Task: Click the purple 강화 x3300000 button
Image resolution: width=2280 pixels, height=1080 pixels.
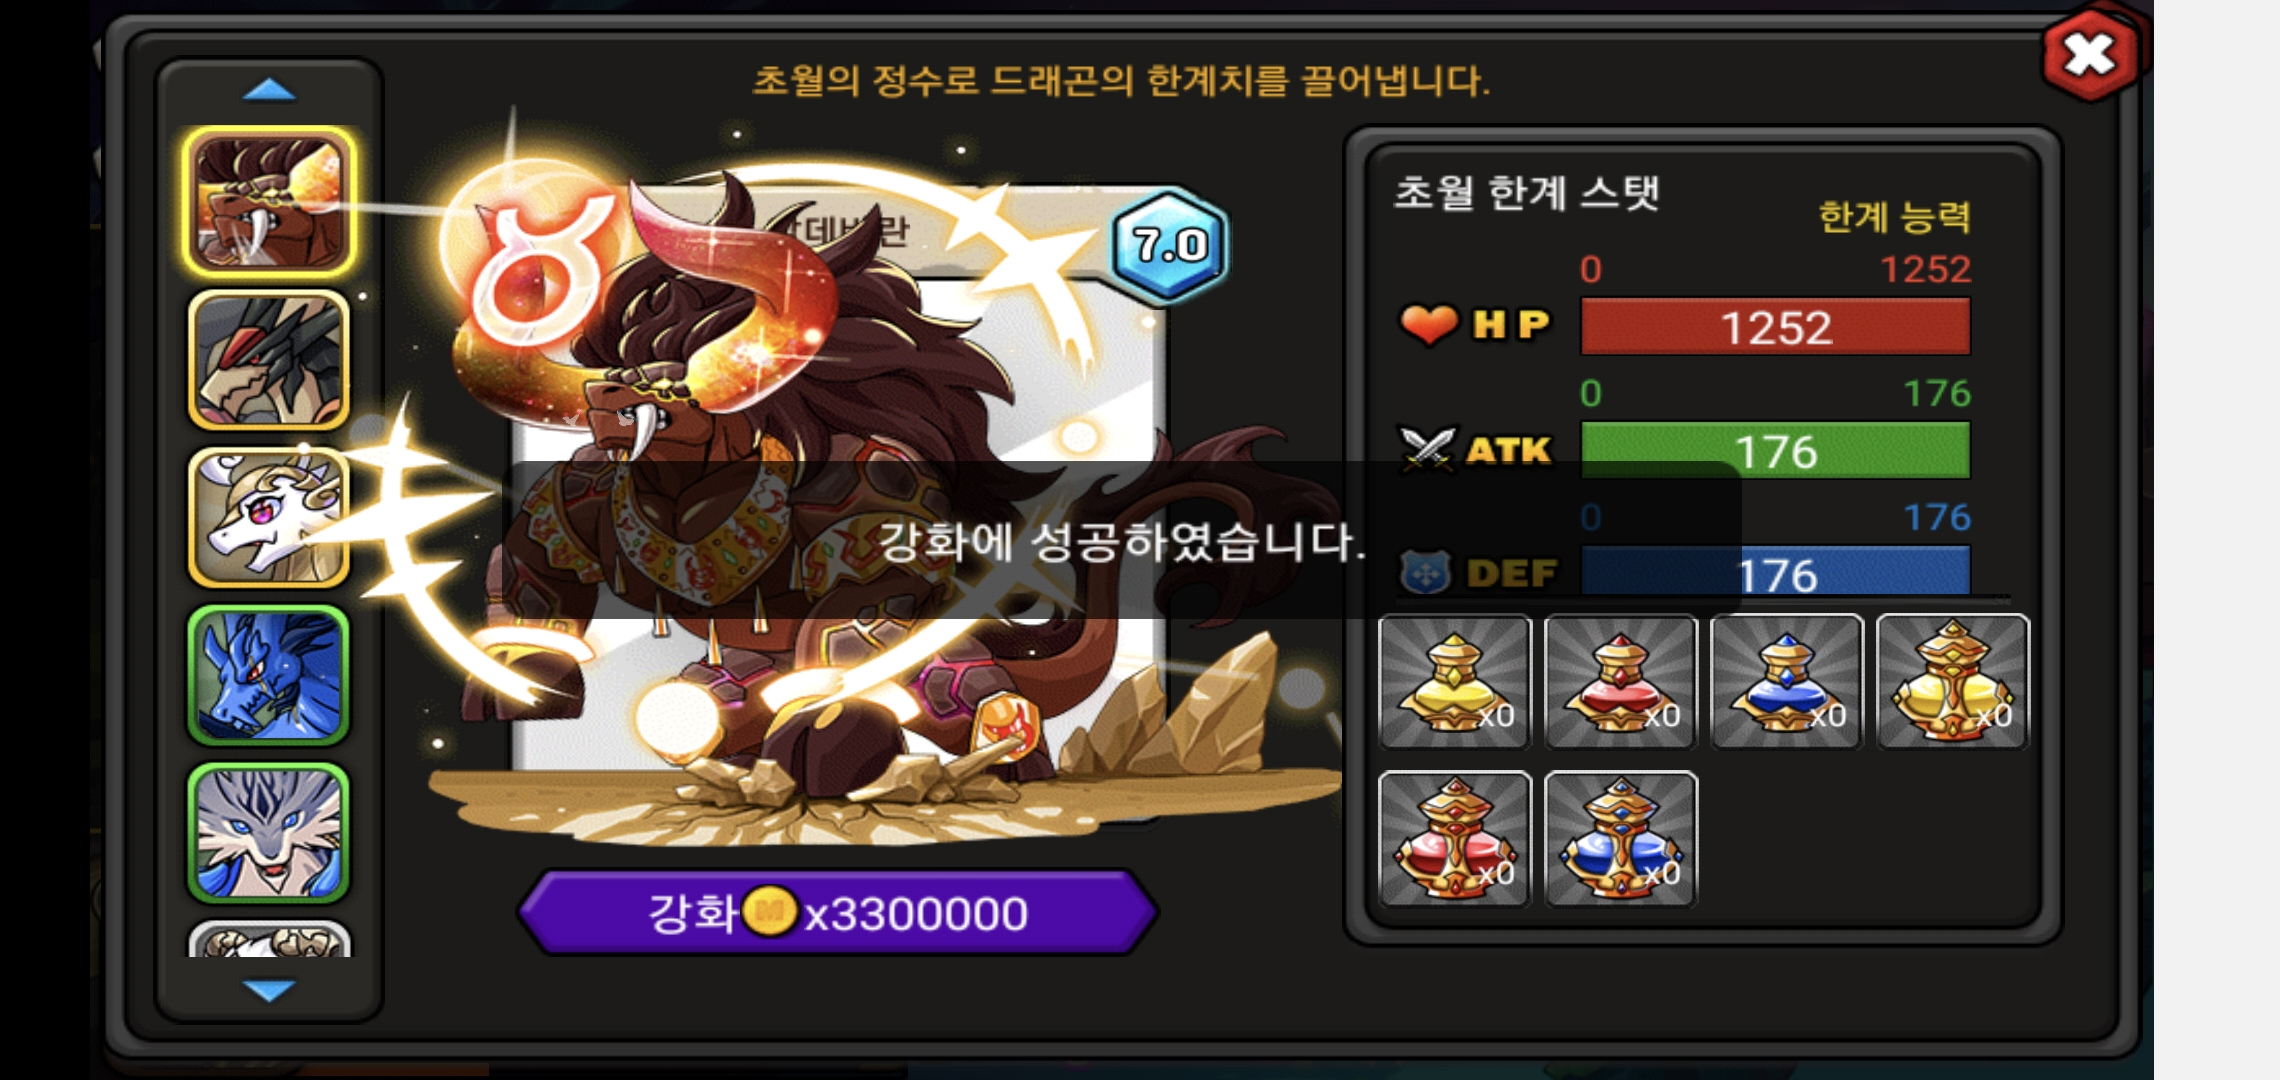Action: pos(838,912)
